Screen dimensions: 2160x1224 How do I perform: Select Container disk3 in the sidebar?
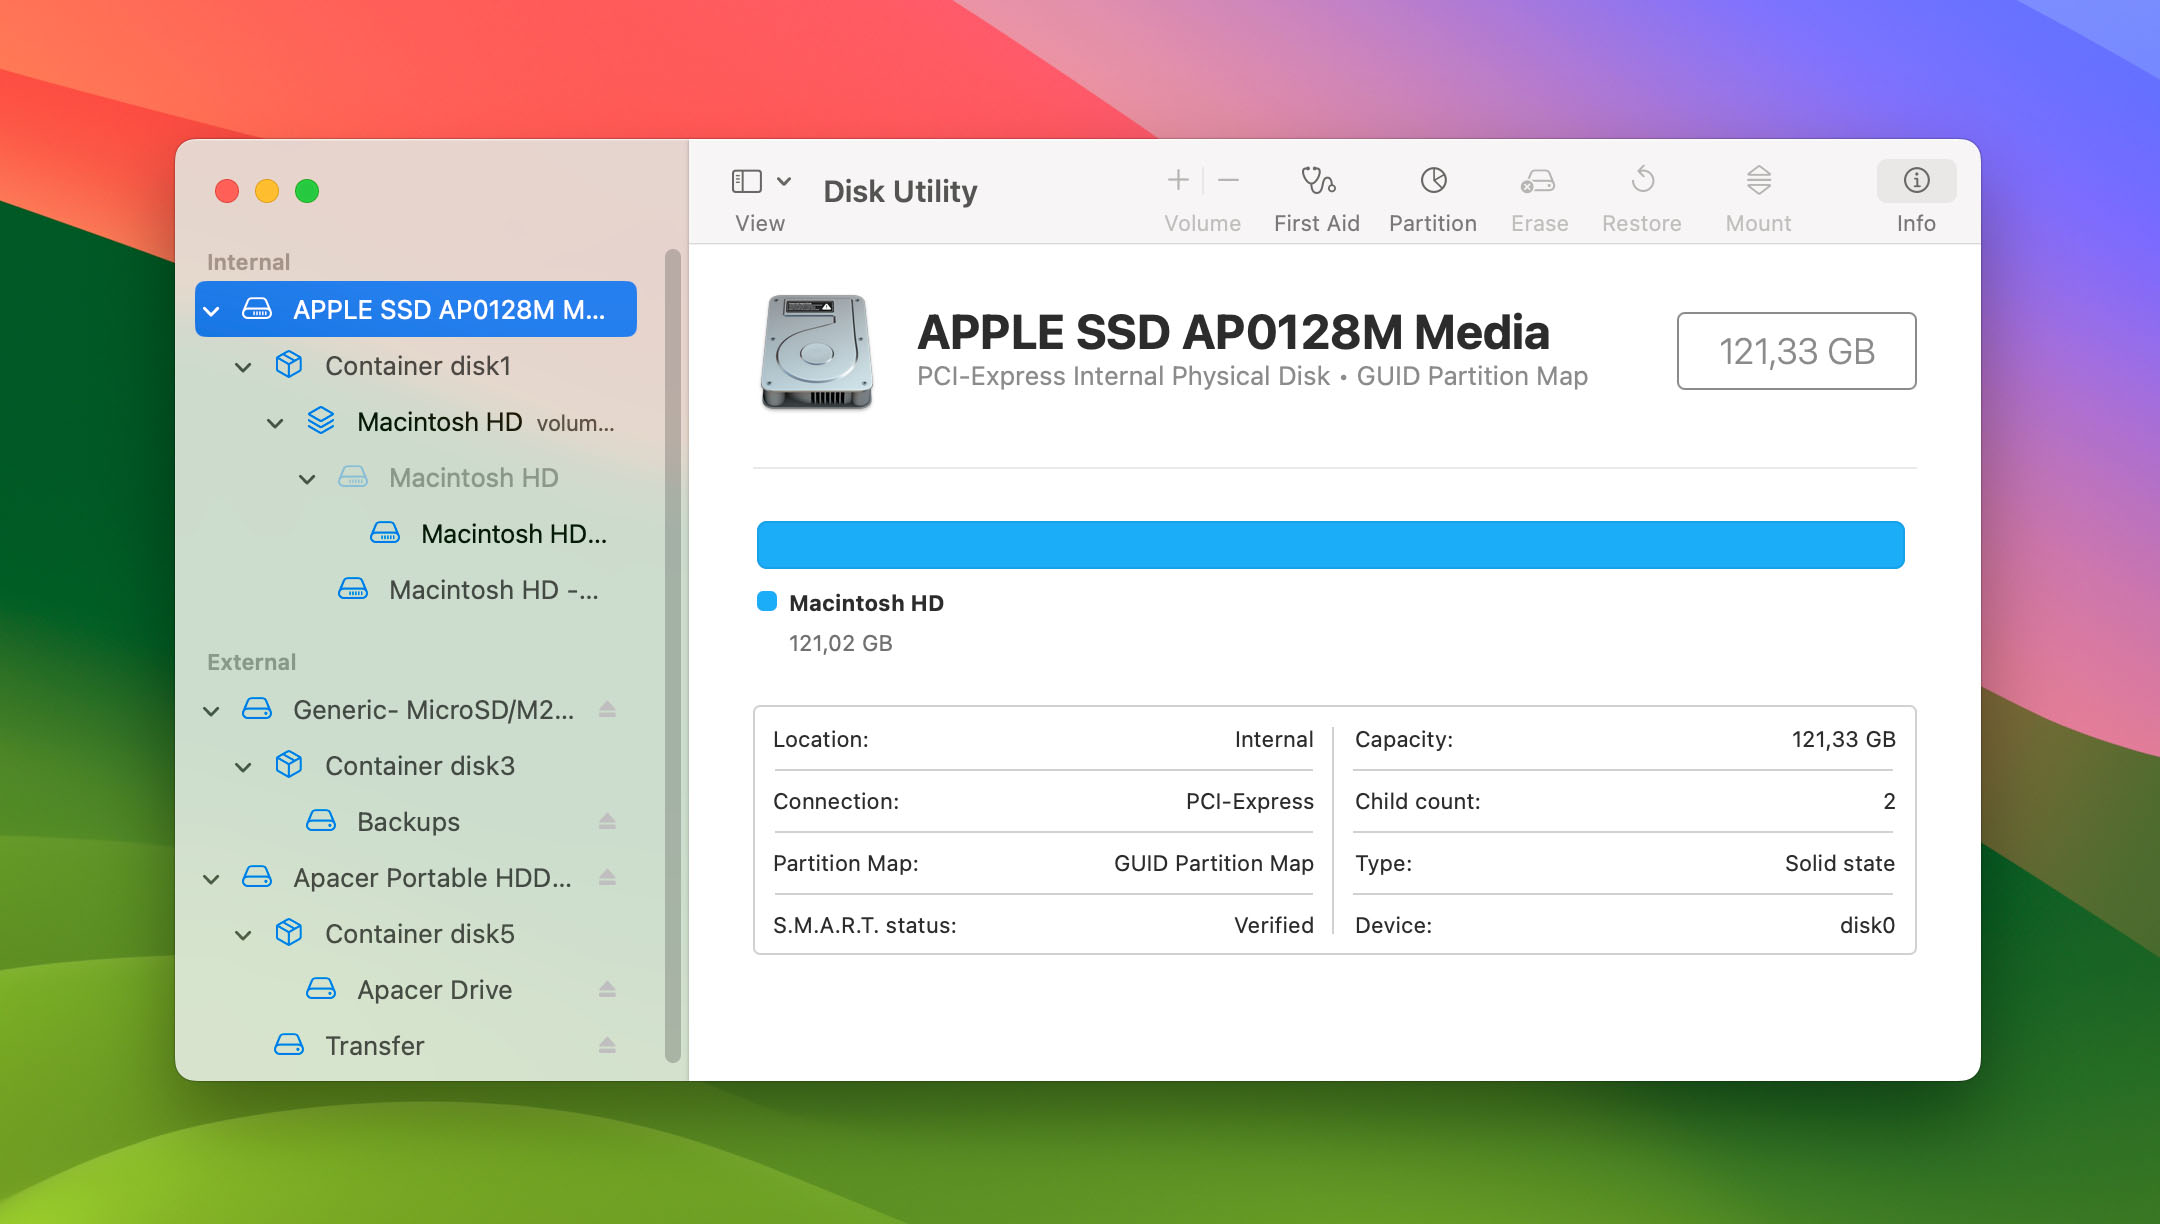pos(419,766)
